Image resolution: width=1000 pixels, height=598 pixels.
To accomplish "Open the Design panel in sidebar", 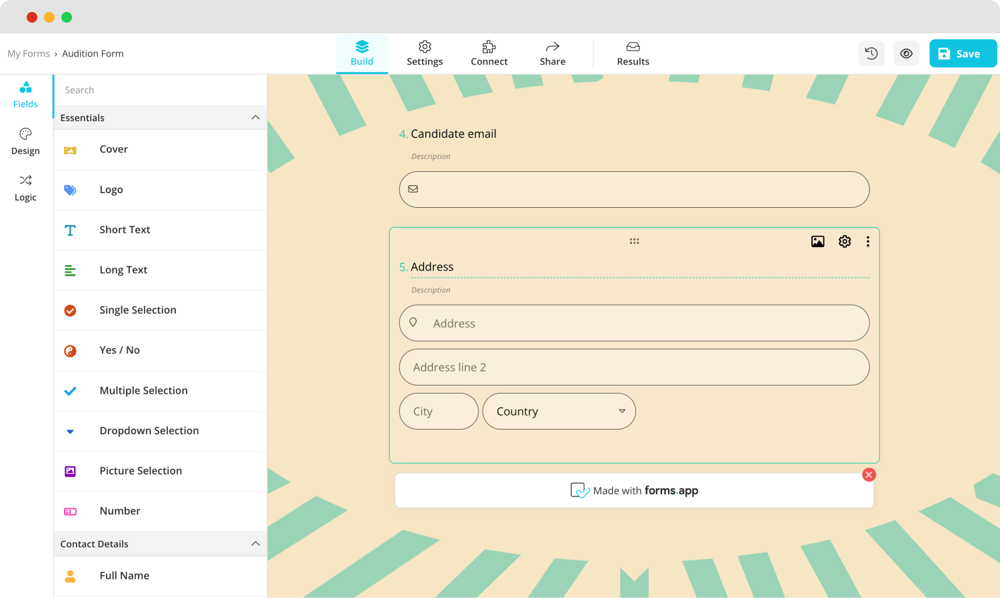I will pos(25,141).
